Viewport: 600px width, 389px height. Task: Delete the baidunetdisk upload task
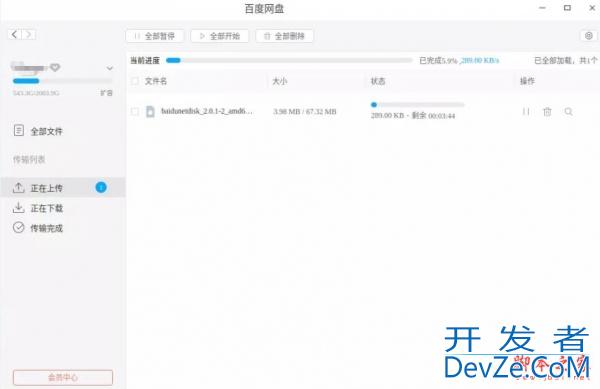pyautogui.click(x=547, y=112)
